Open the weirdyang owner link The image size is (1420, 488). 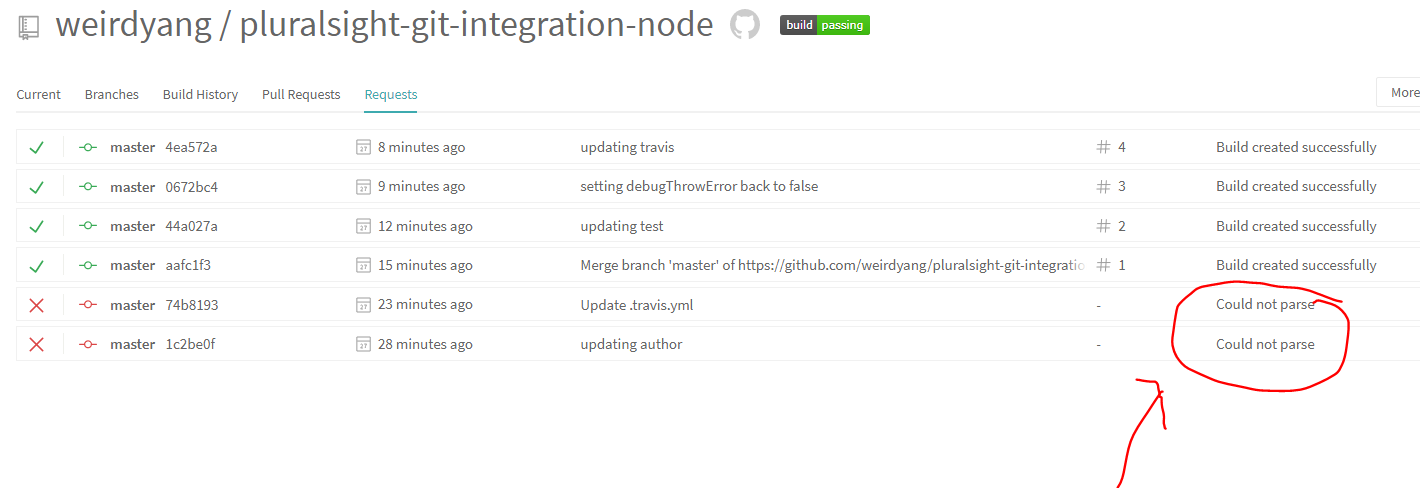click(x=133, y=24)
